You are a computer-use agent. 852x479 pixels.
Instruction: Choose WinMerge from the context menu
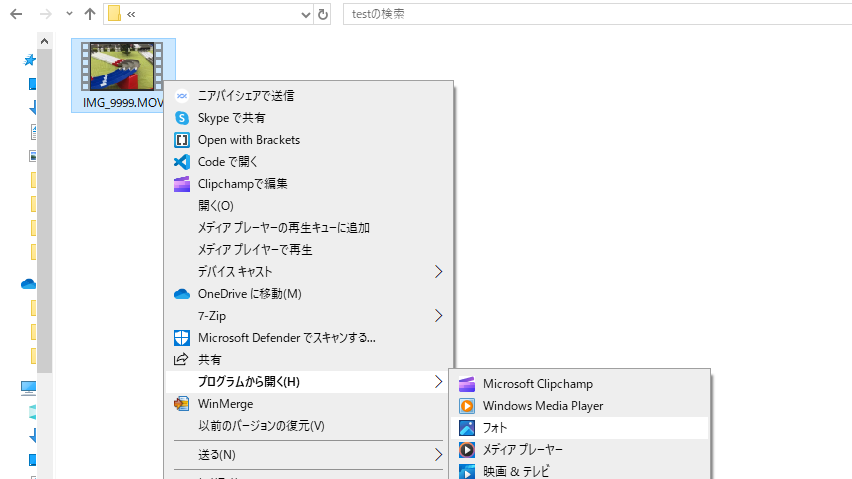tap(309, 404)
